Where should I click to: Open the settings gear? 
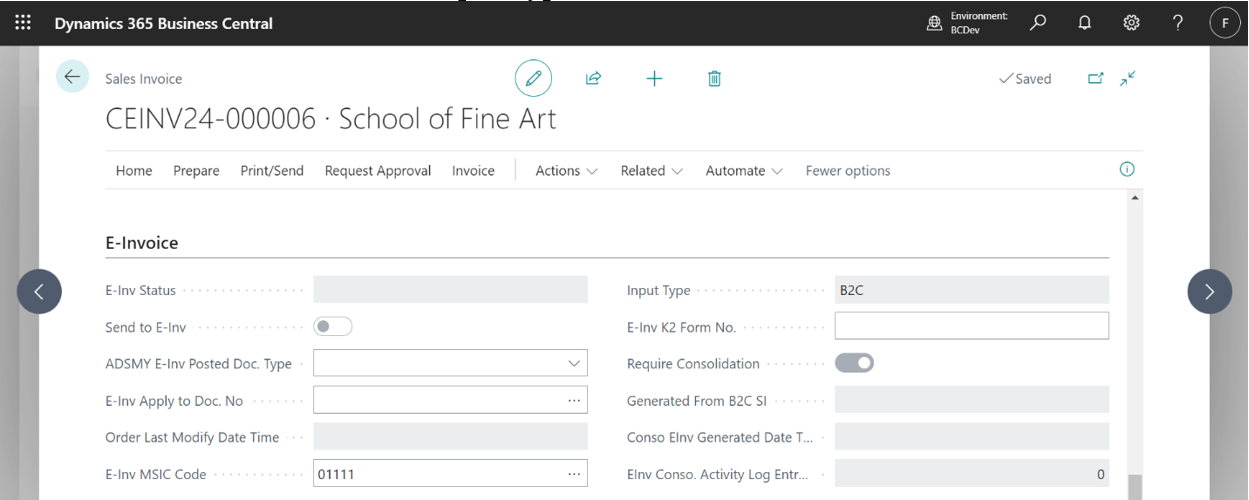point(1131,22)
